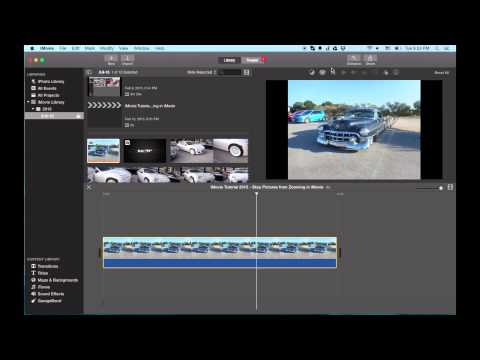This screenshot has height=360, width=480.
Task: Open the Modify menu
Action: (107, 48)
